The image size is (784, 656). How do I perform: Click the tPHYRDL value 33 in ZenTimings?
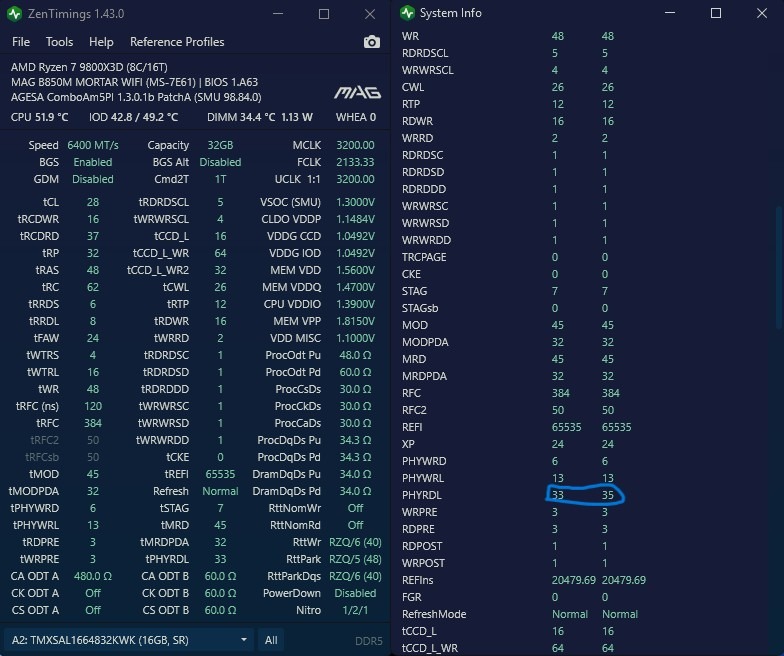coord(220,559)
